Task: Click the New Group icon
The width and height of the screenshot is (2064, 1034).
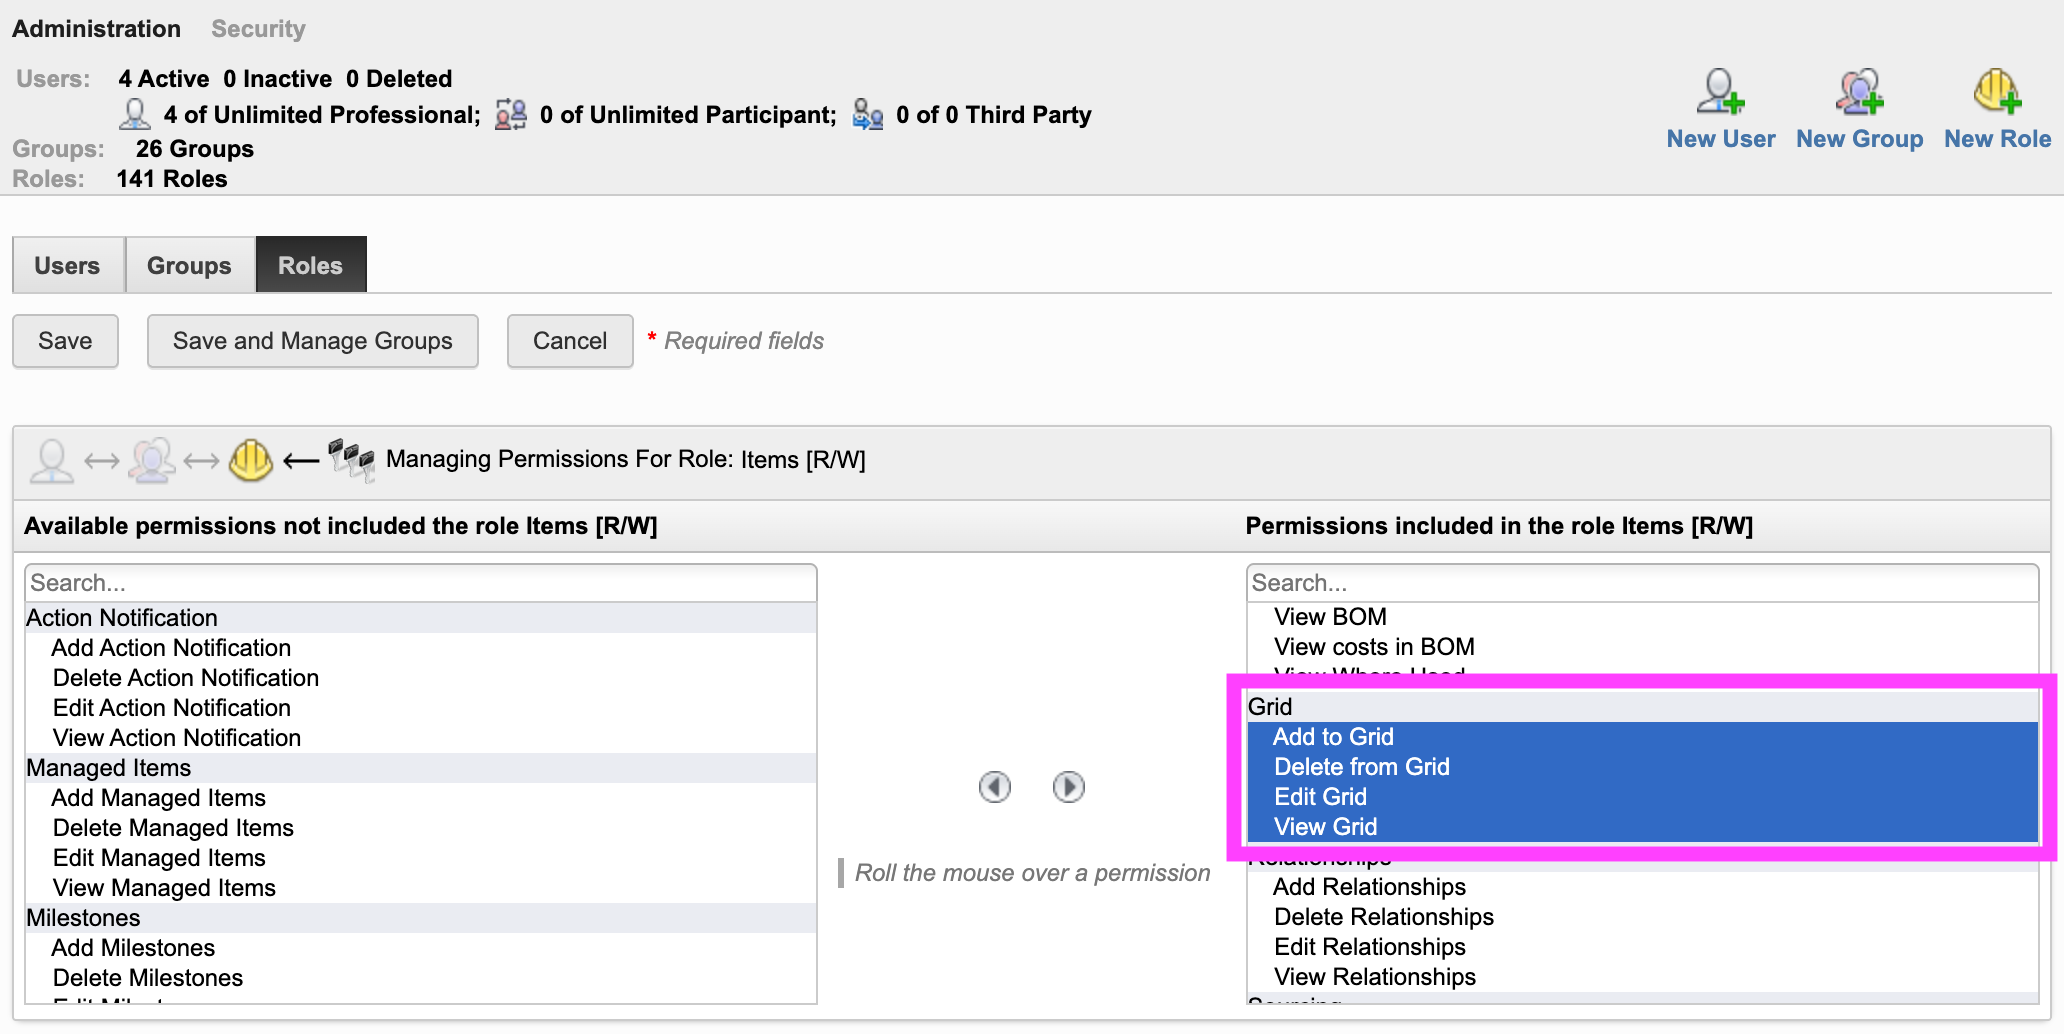Action: click(x=1859, y=92)
